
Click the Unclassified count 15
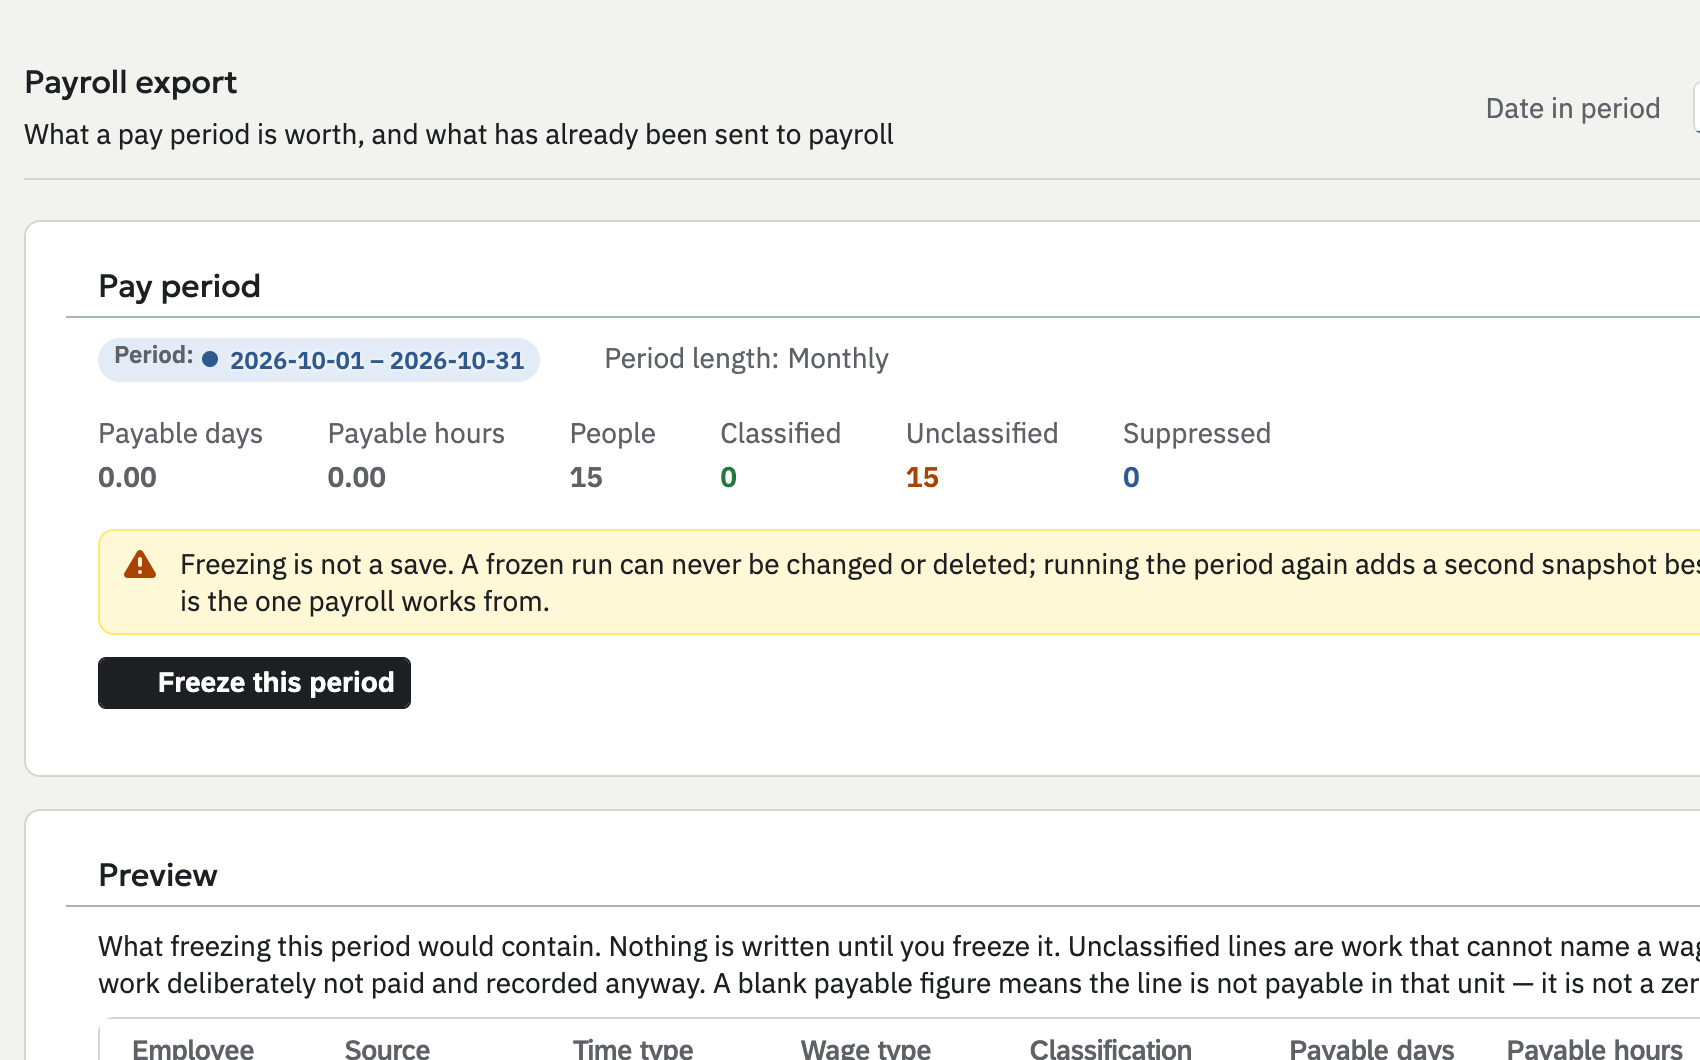coord(922,478)
